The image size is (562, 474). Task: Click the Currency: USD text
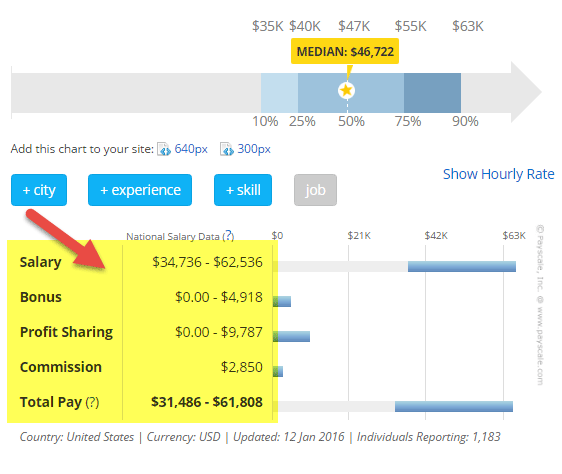coord(184,437)
